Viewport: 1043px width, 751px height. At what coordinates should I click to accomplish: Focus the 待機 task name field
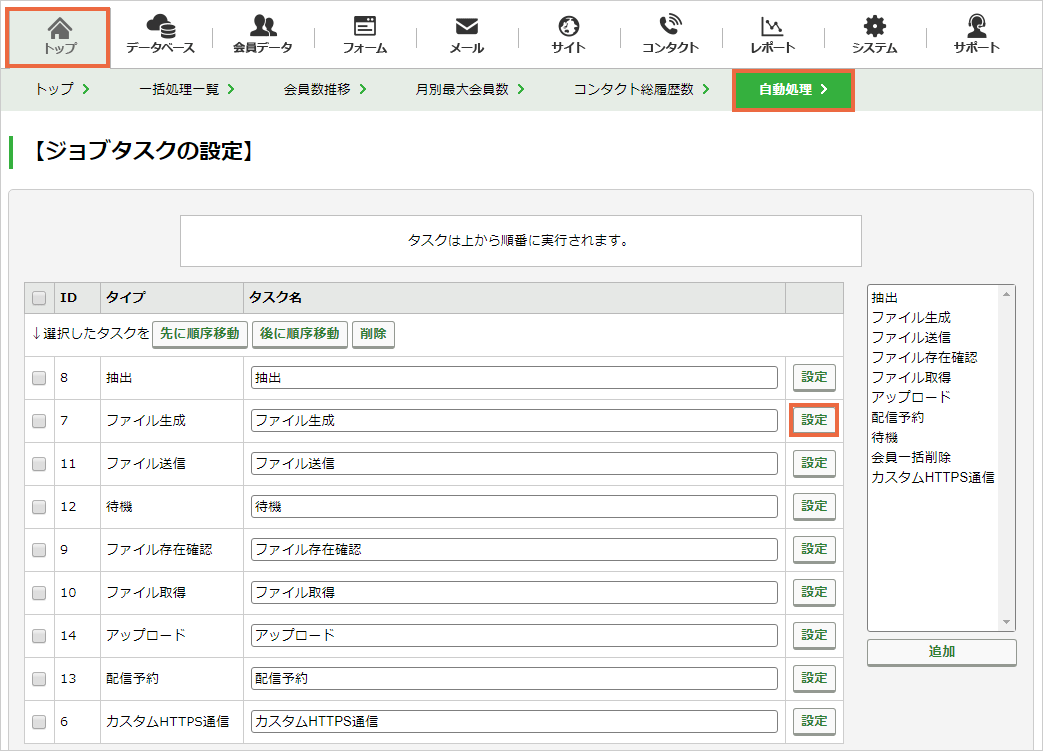click(x=514, y=506)
